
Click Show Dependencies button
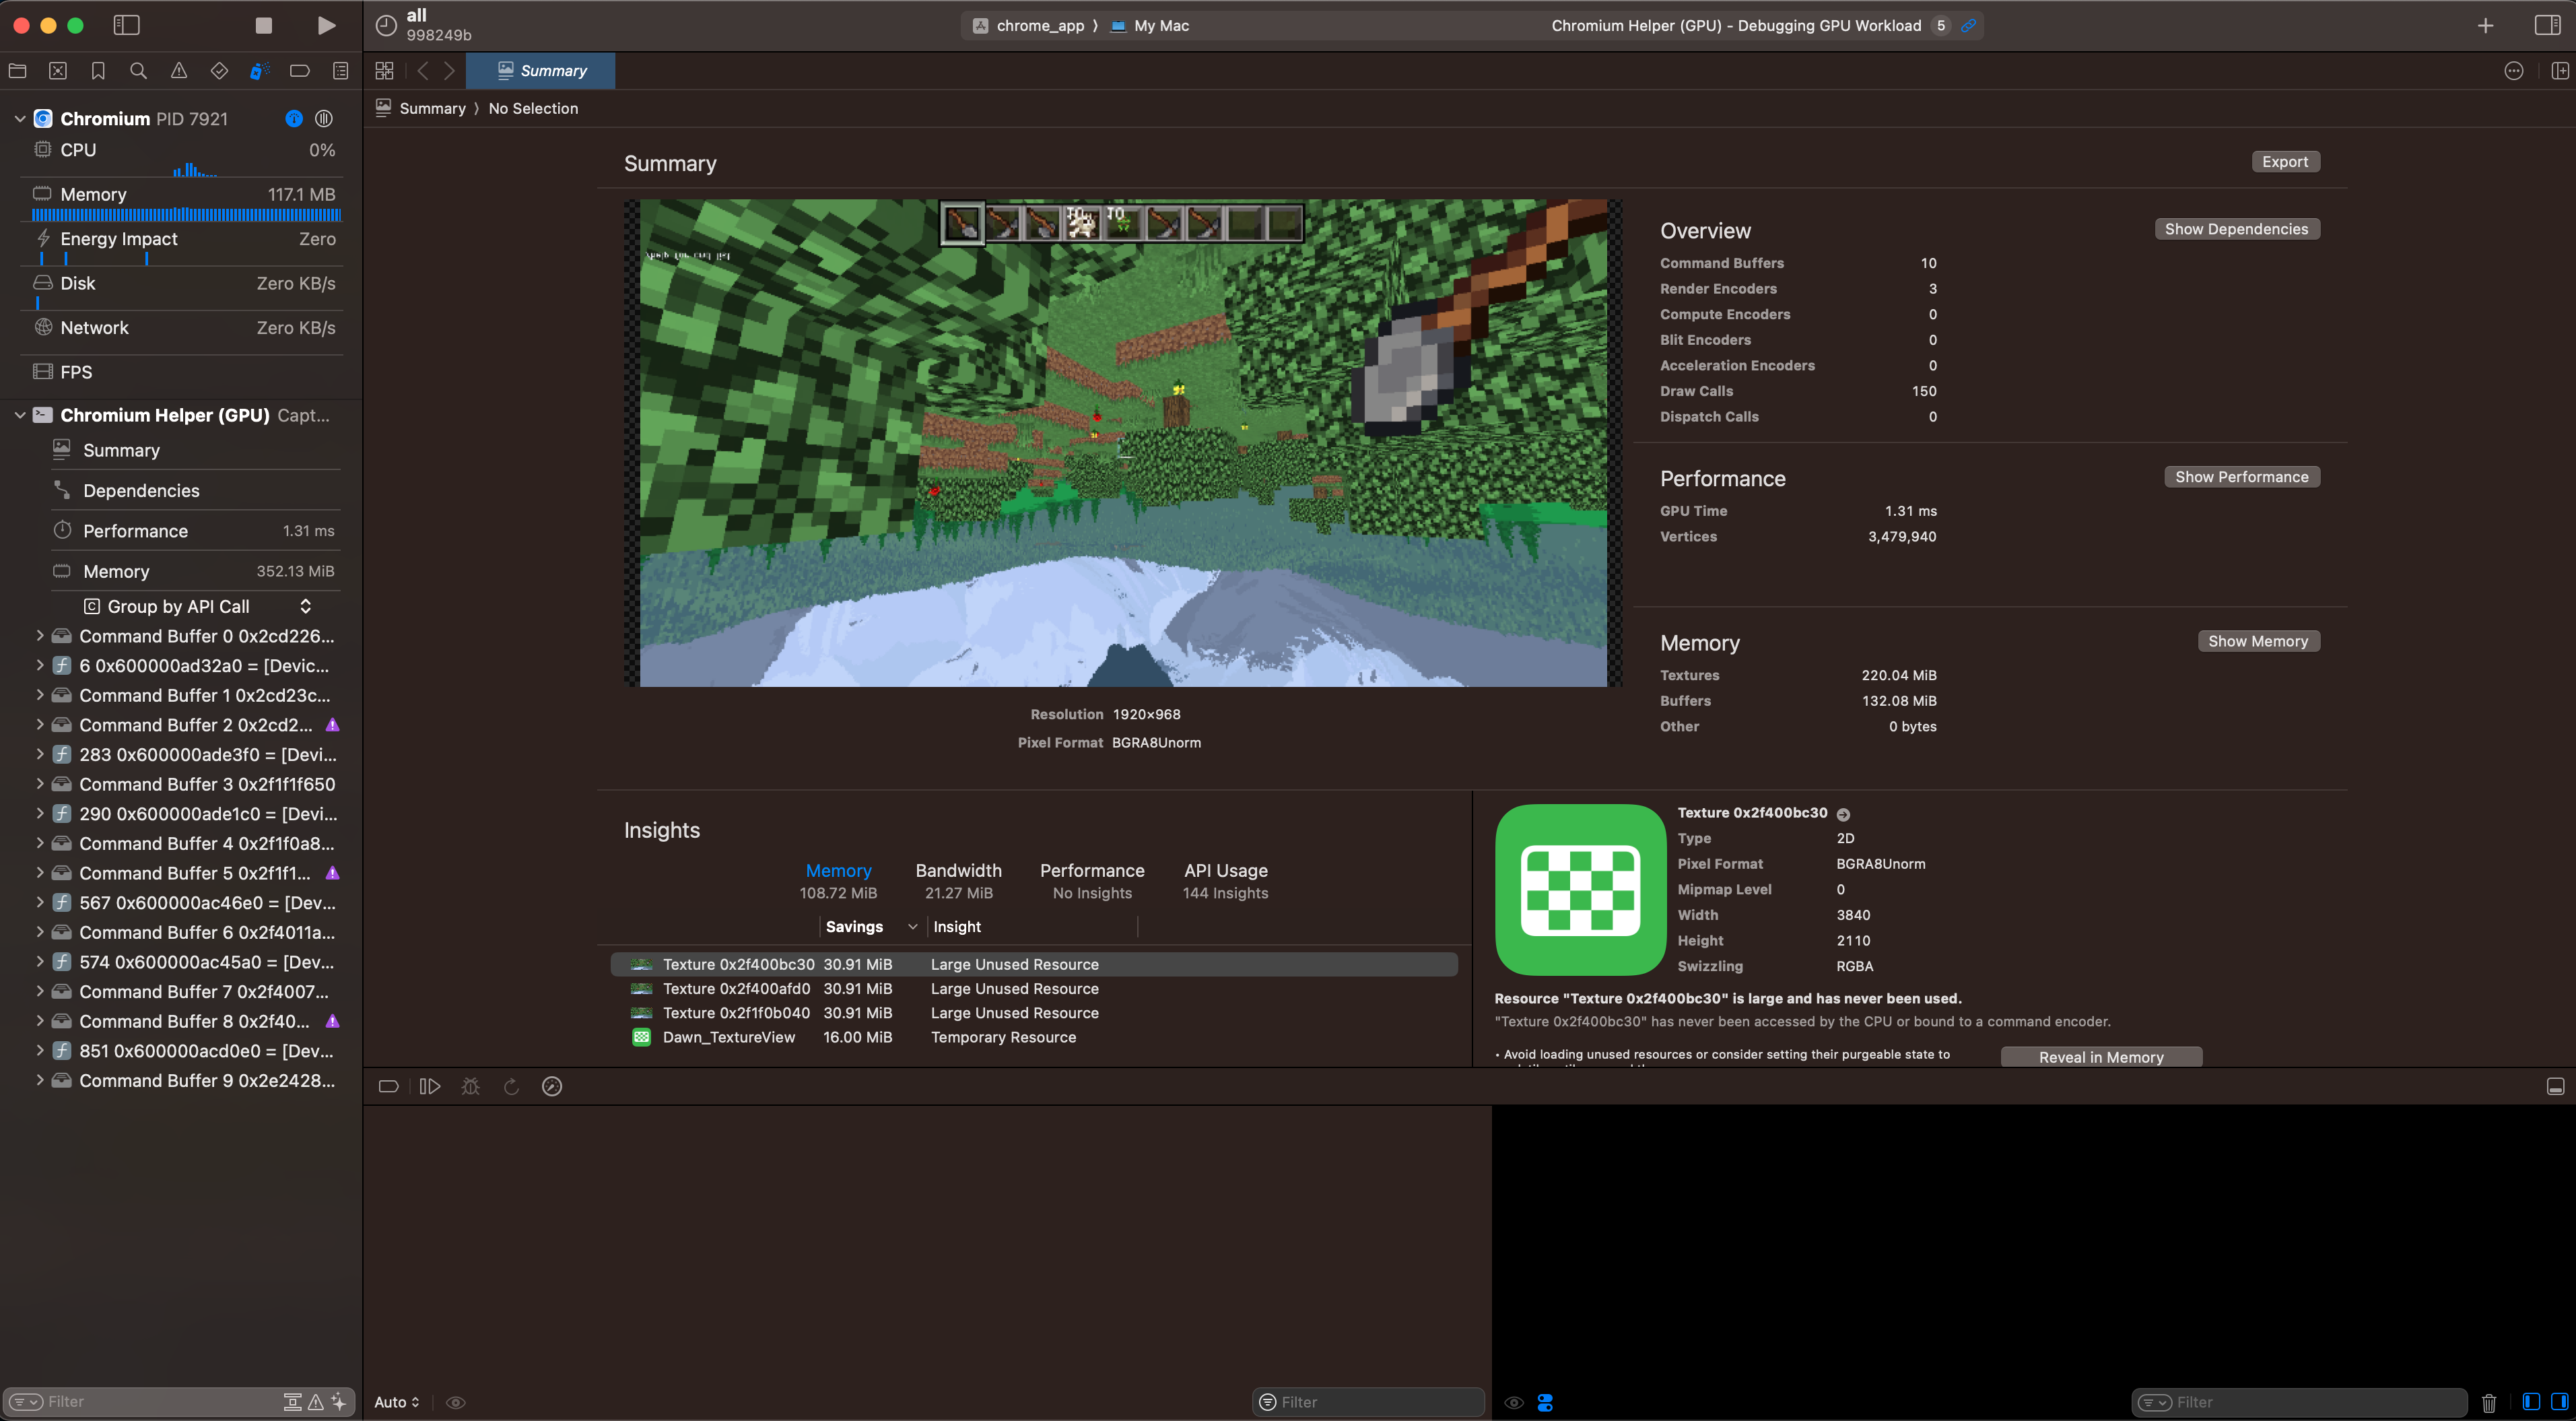[2236, 229]
